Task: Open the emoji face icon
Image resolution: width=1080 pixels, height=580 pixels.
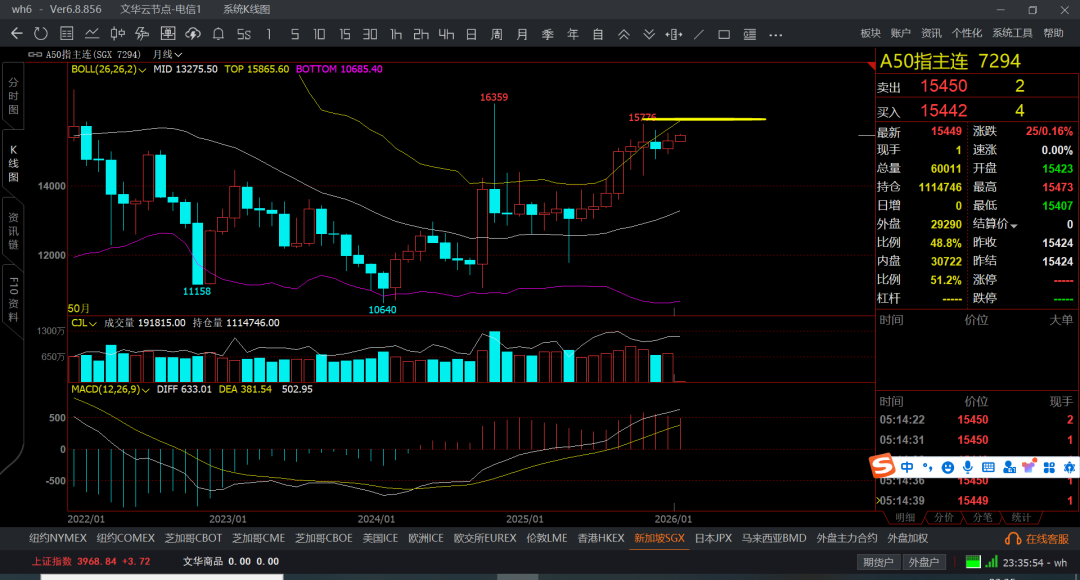Action: click(948, 467)
